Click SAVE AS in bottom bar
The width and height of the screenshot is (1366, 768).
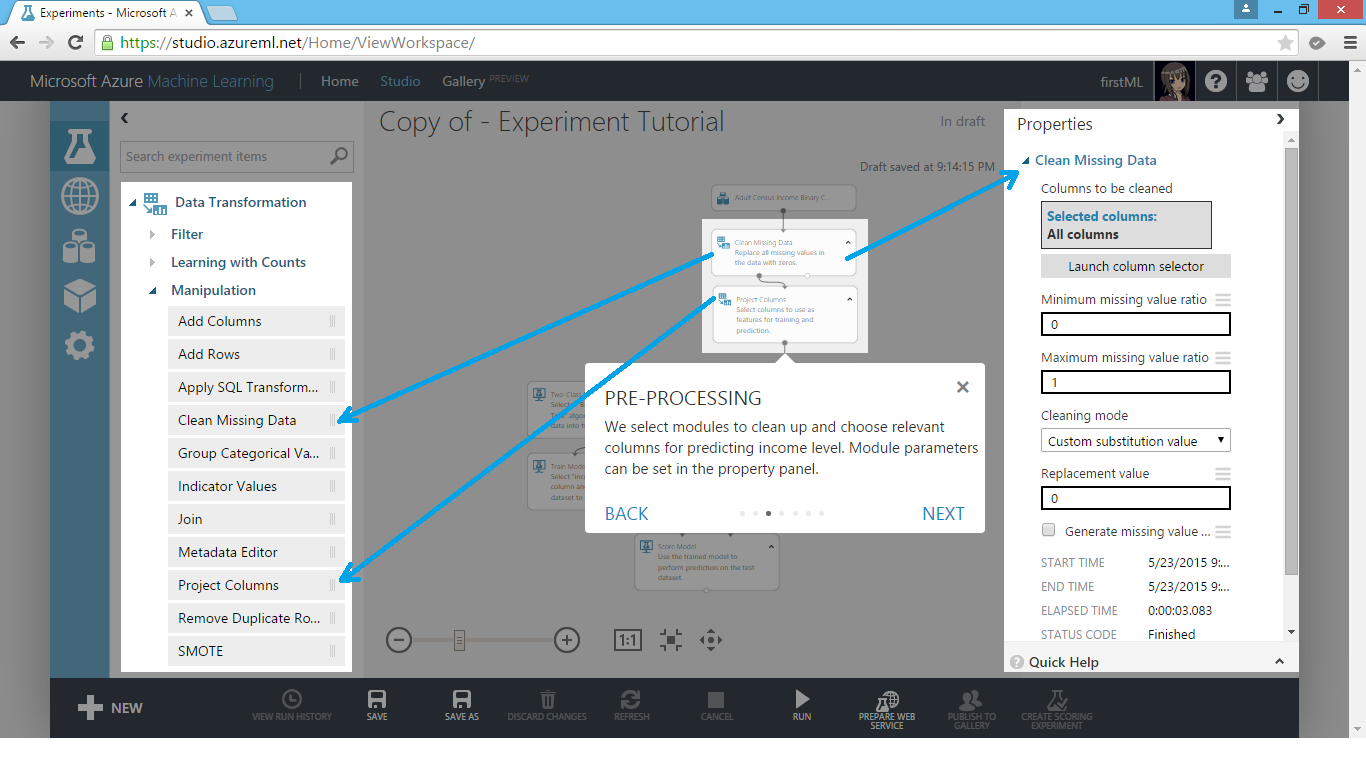[x=462, y=705]
